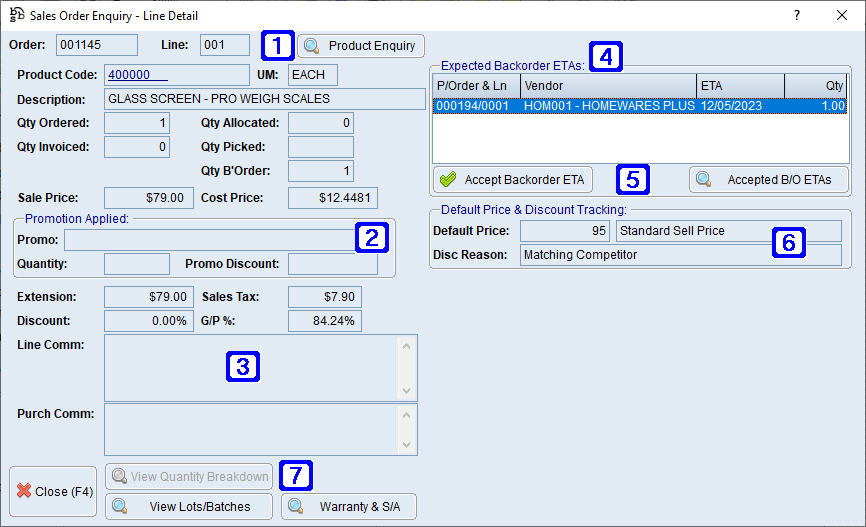
Task: Click the Standard Sell Price field
Action: [x=729, y=231]
